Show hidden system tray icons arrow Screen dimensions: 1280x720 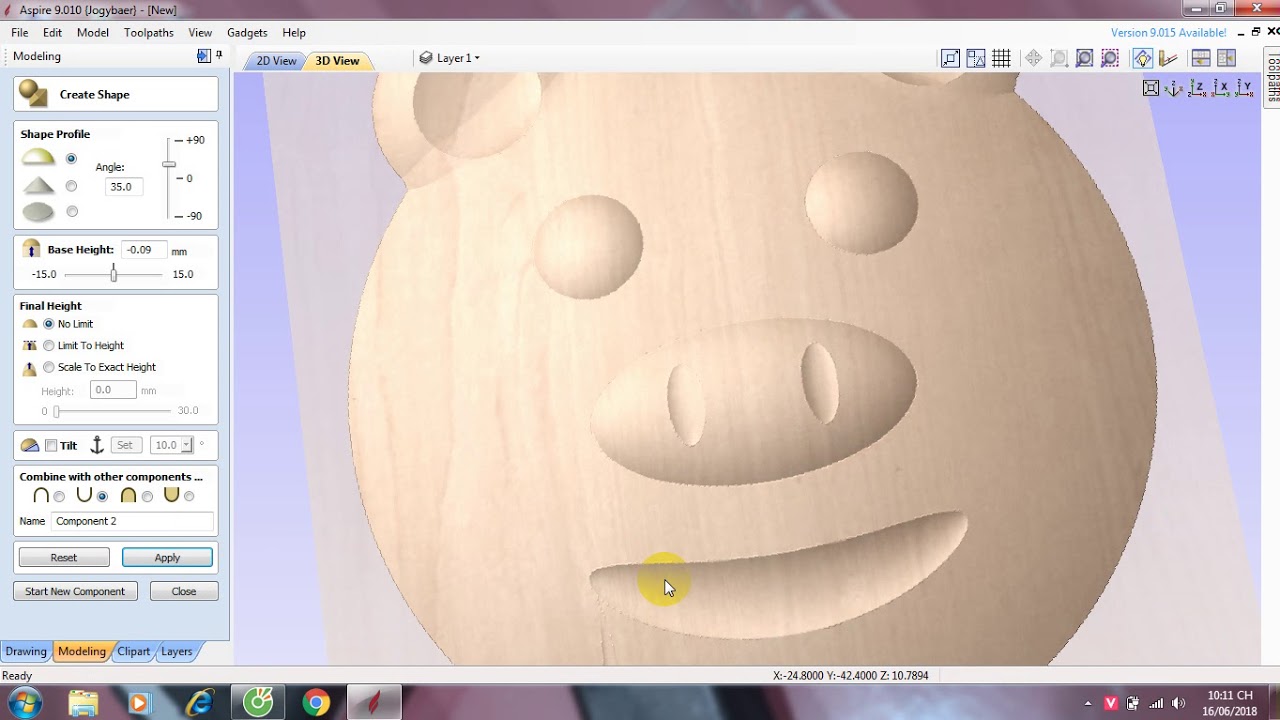[x=1088, y=703]
